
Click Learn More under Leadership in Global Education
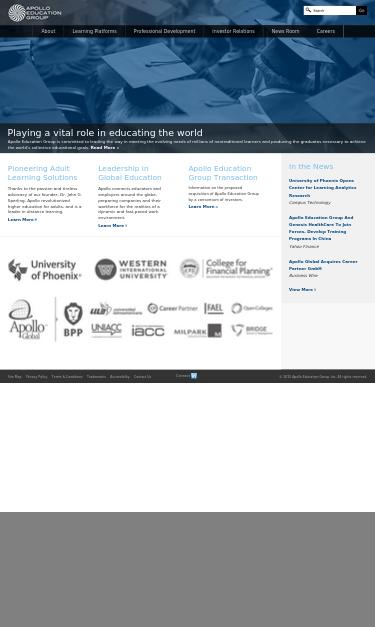click(113, 226)
